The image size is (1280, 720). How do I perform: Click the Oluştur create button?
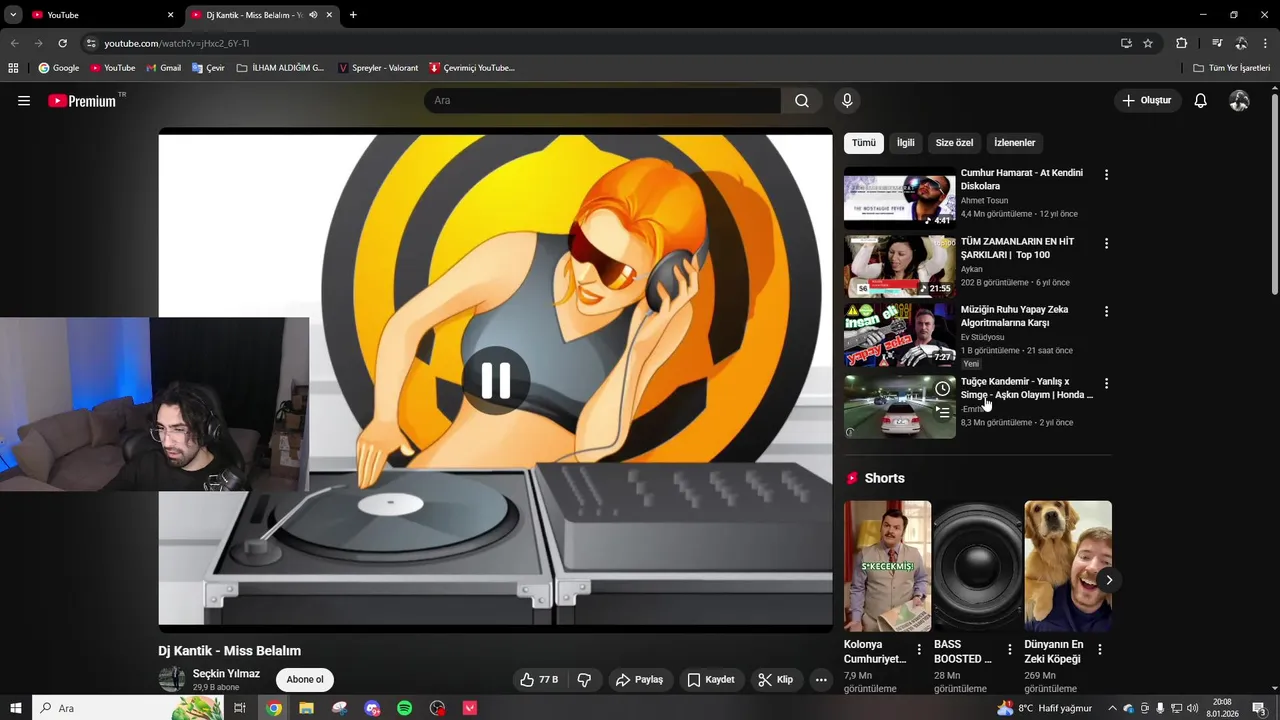pyautogui.click(x=1147, y=100)
